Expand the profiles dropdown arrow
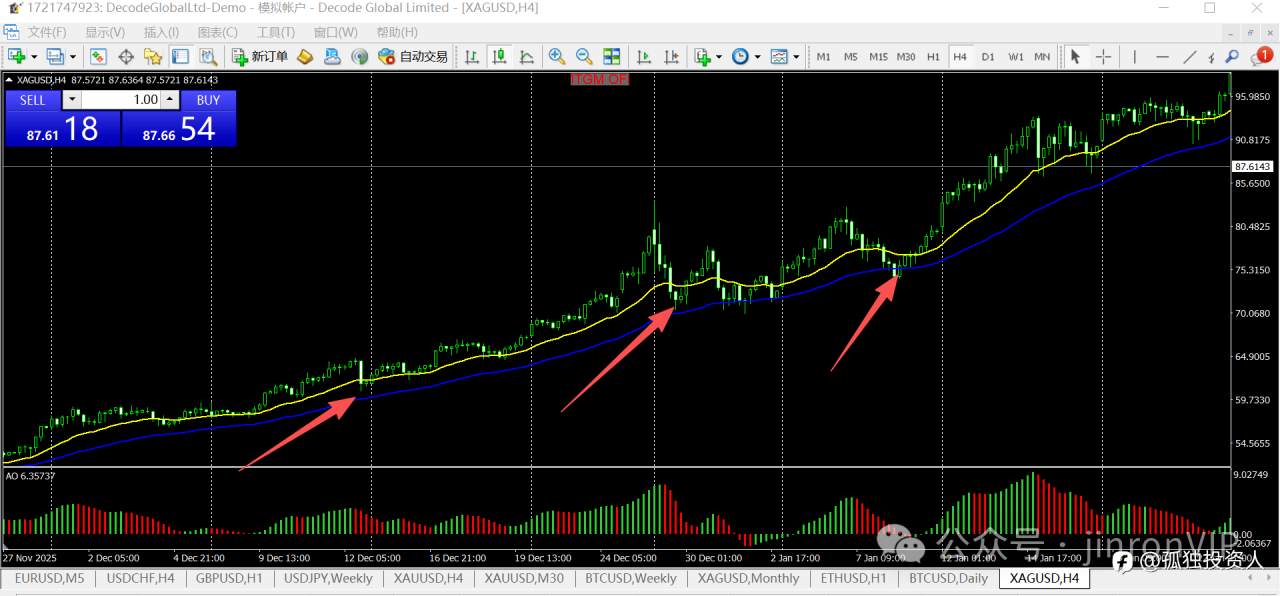 click(73, 57)
